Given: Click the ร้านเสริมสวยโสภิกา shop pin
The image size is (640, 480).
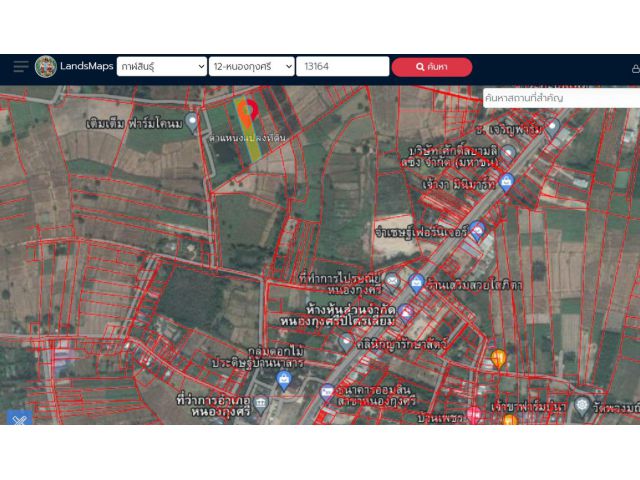Looking at the screenshot, I should click(416, 283).
